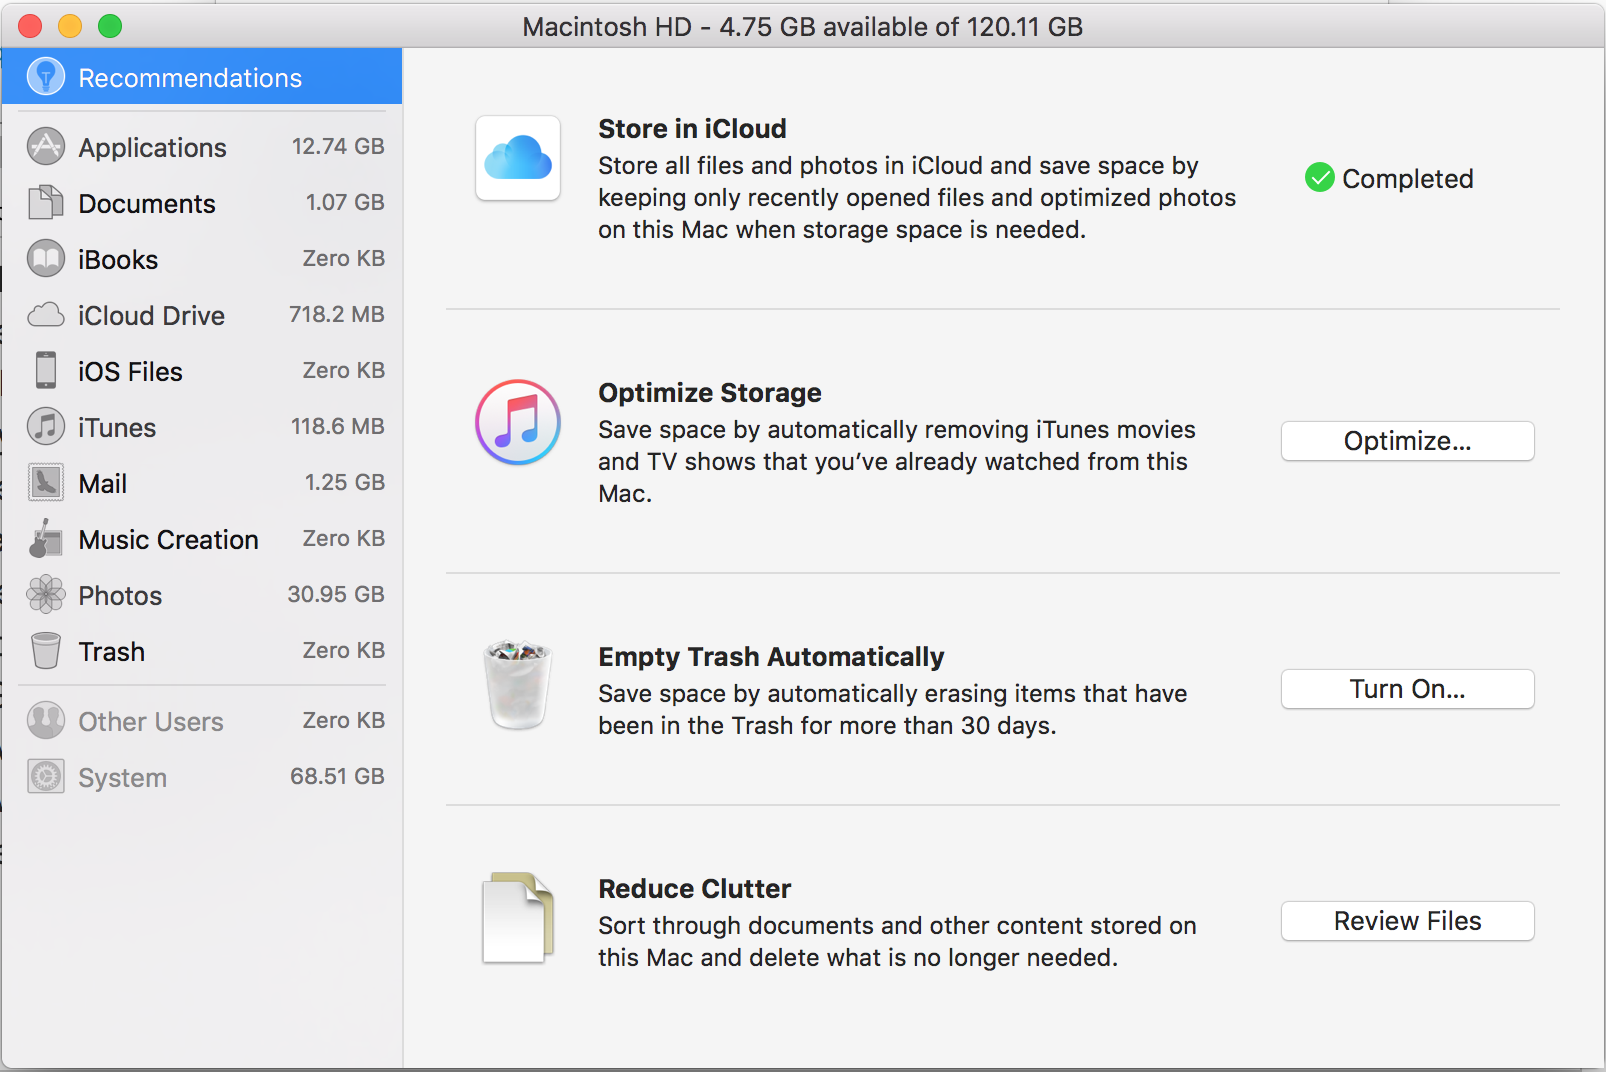Click the Other Users icon
The height and width of the screenshot is (1072, 1606).
(x=46, y=721)
